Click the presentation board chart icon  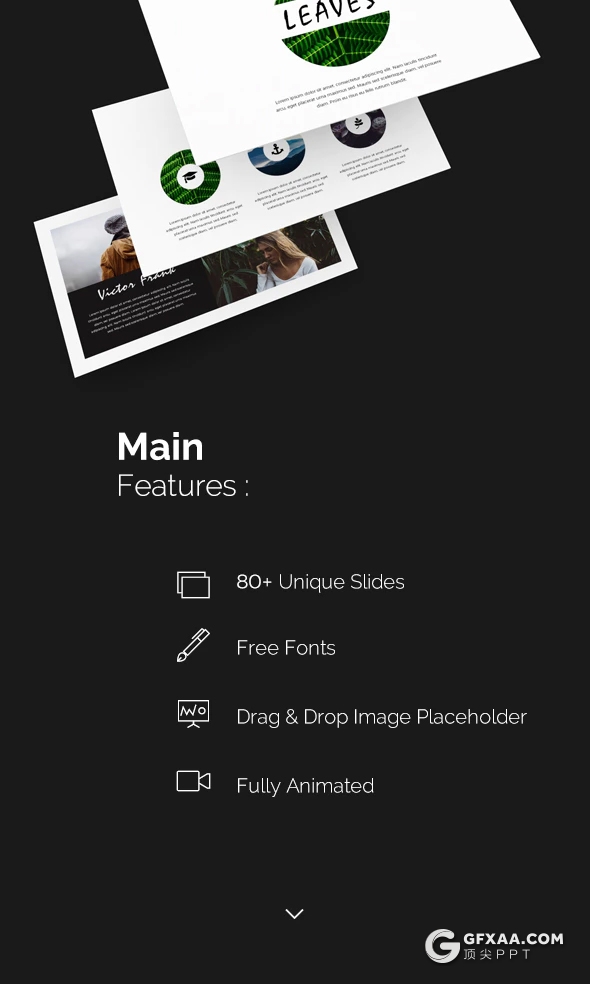193,714
